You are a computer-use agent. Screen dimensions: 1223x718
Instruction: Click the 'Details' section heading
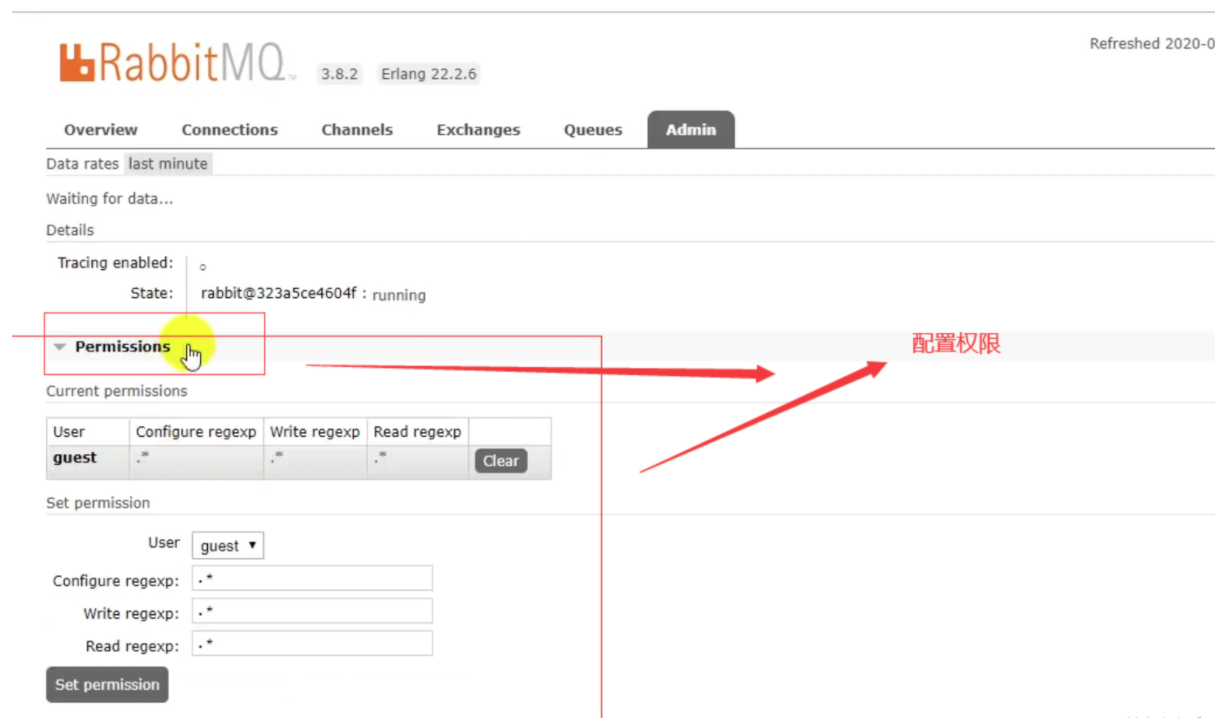click(70, 230)
